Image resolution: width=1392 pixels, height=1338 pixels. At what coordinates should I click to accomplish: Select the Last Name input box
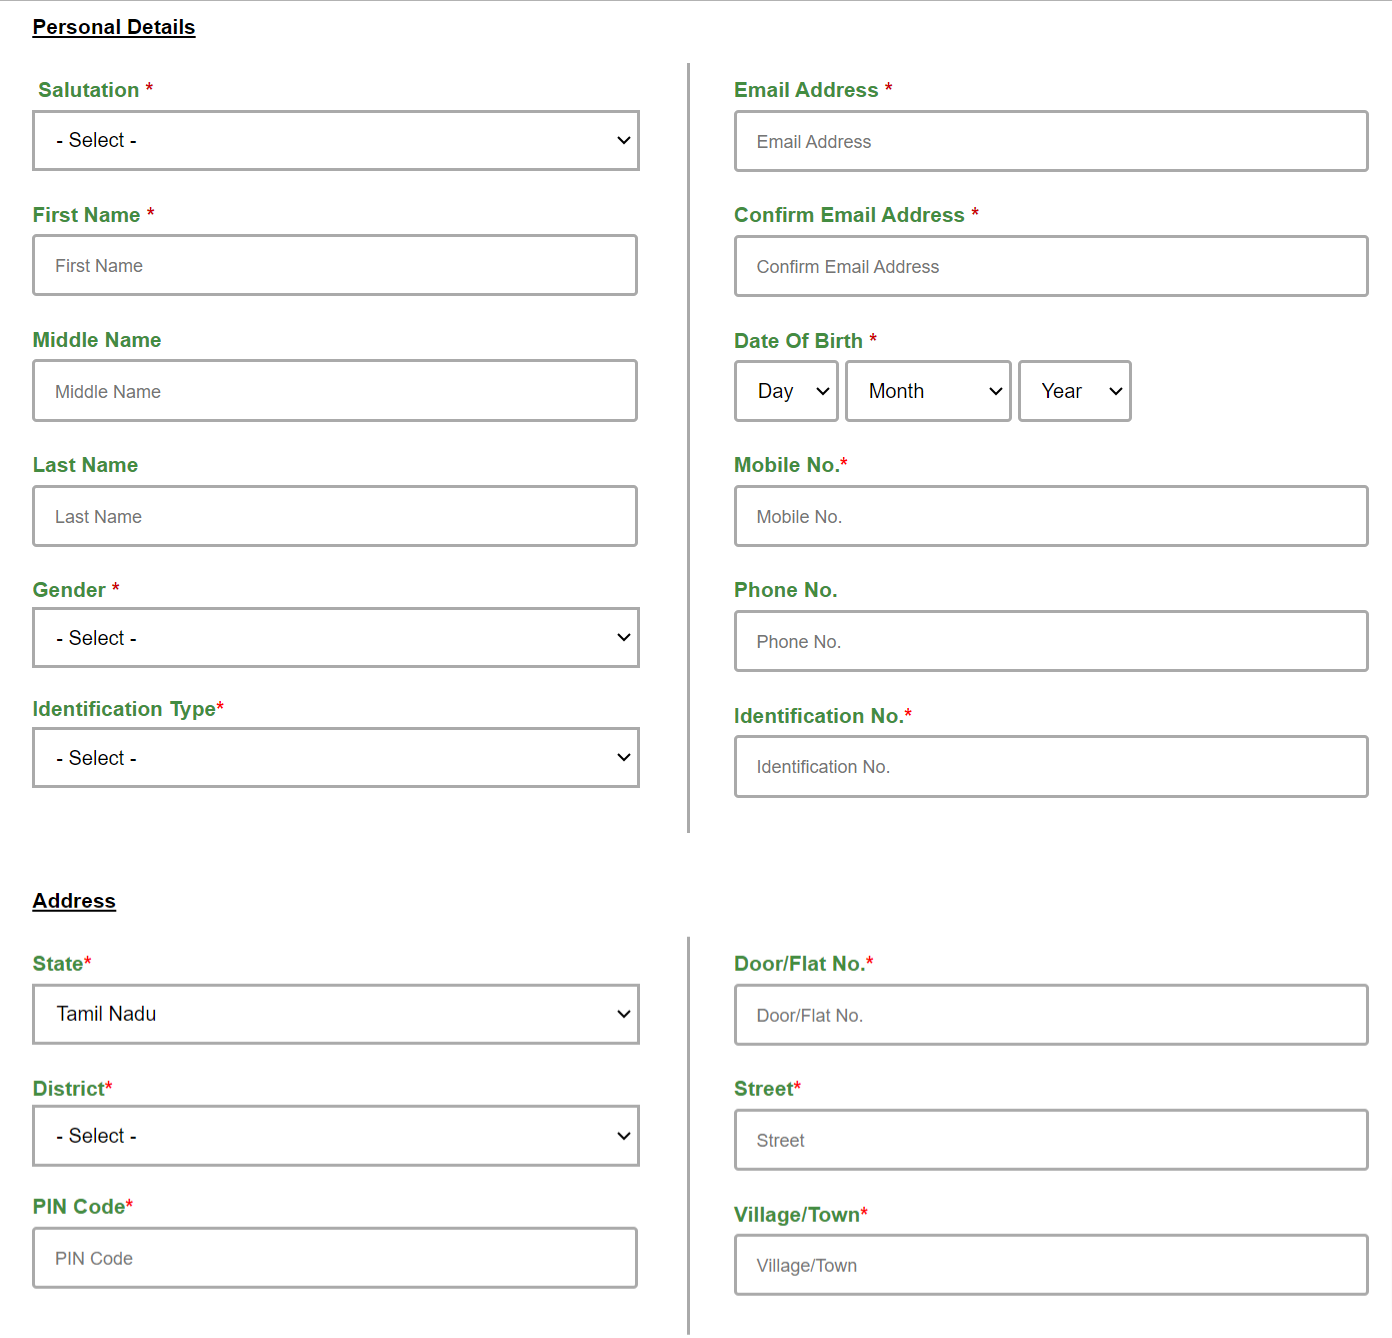pos(335,516)
